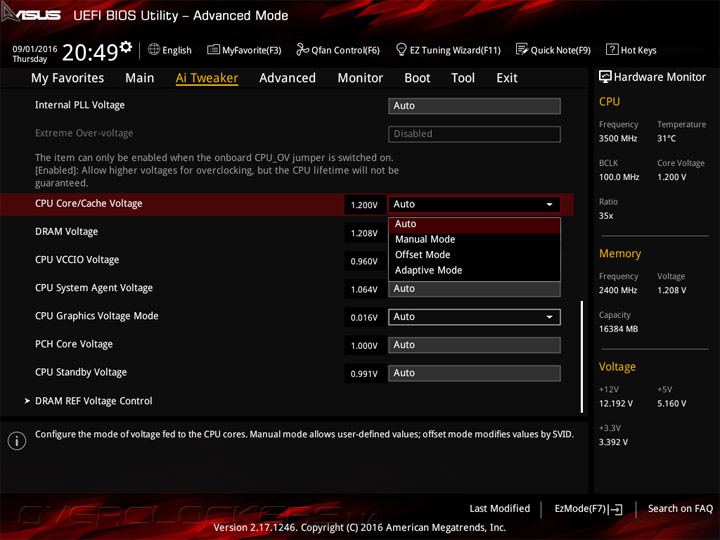Collapse CPU Core/Cache Voltage dropdown arrow

pos(549,204)
